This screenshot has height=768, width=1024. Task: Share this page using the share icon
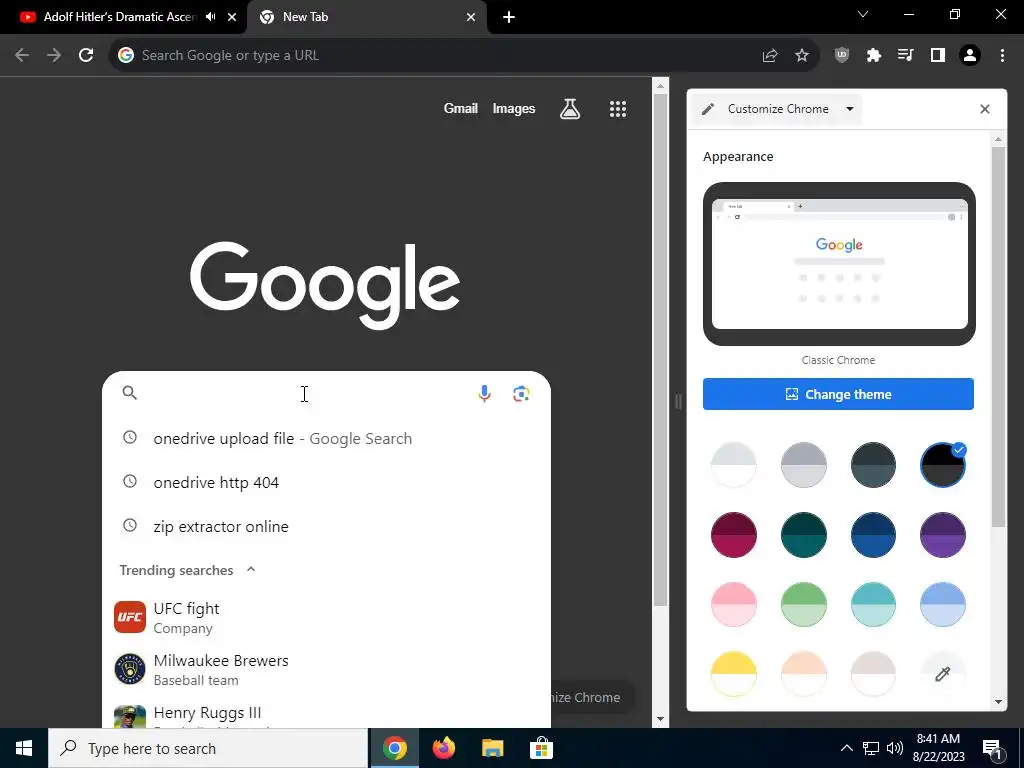point(770,56)
